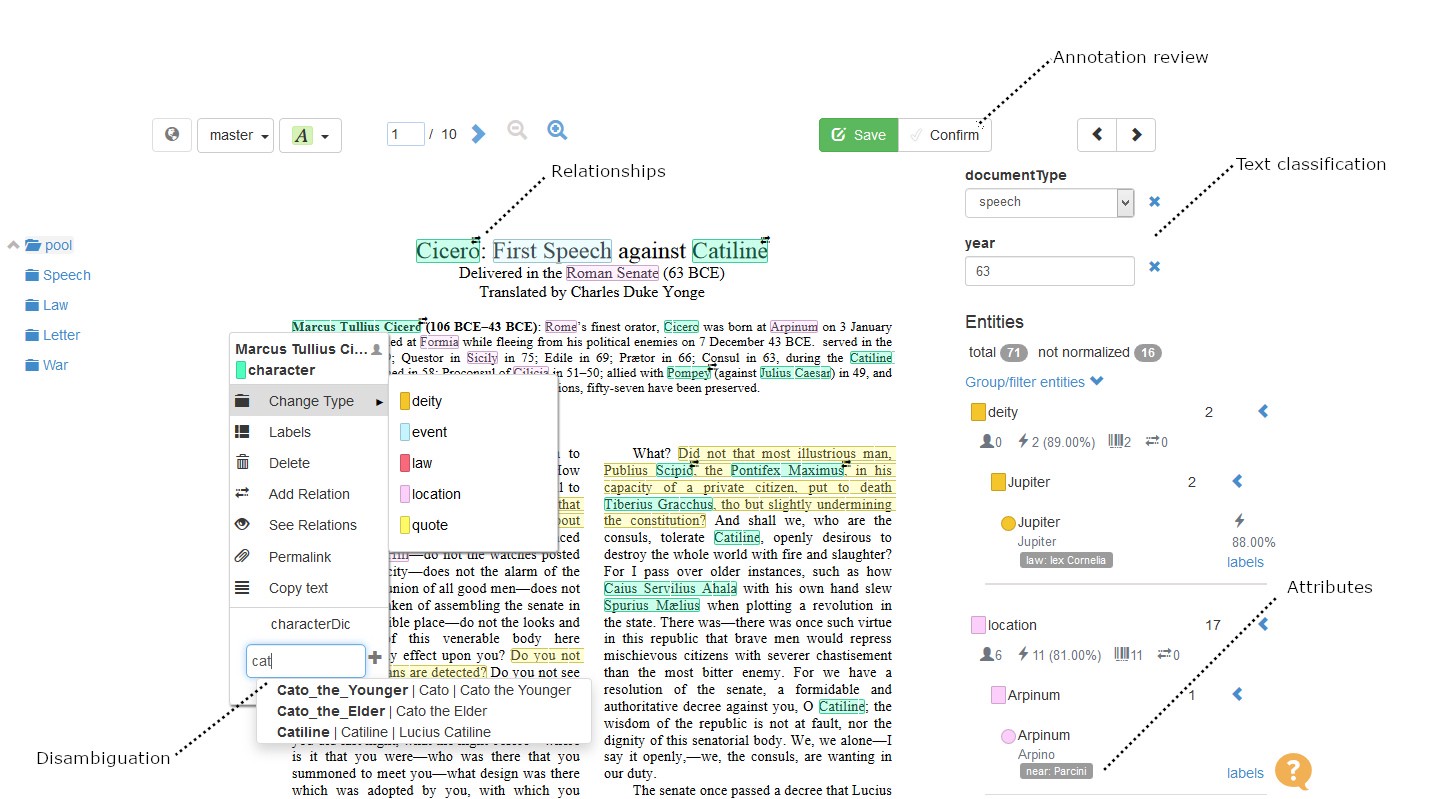Click the First Speech annotation
Viewport: 1431px width, 799px height.
pos(551,251)
